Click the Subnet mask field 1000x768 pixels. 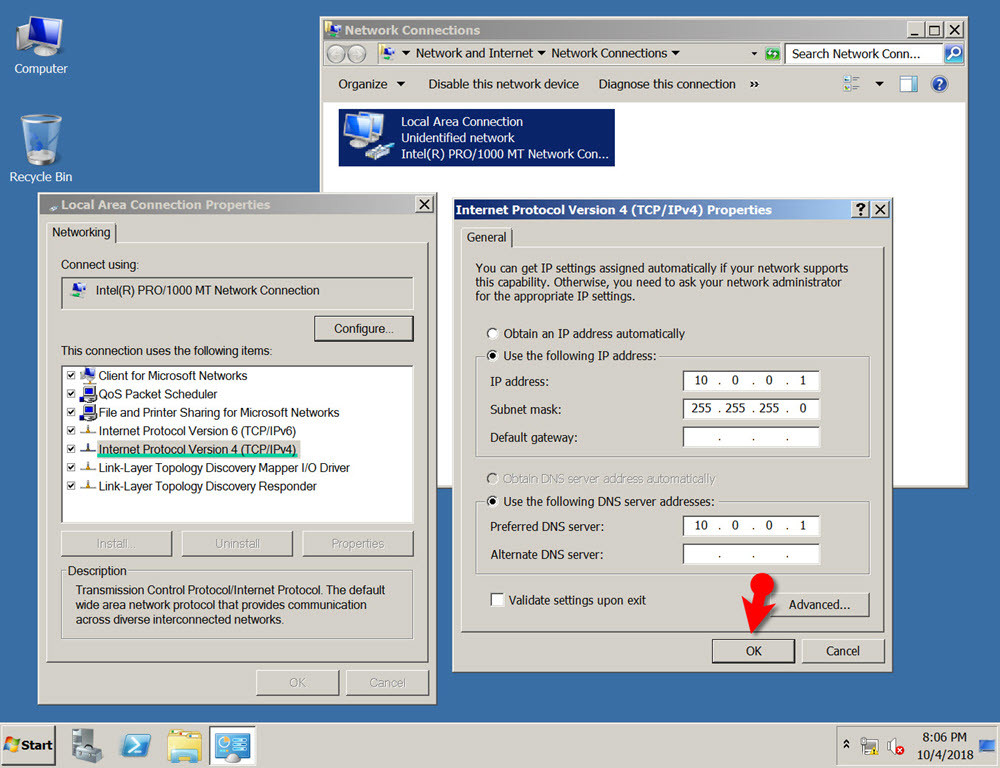click(751, 409)
